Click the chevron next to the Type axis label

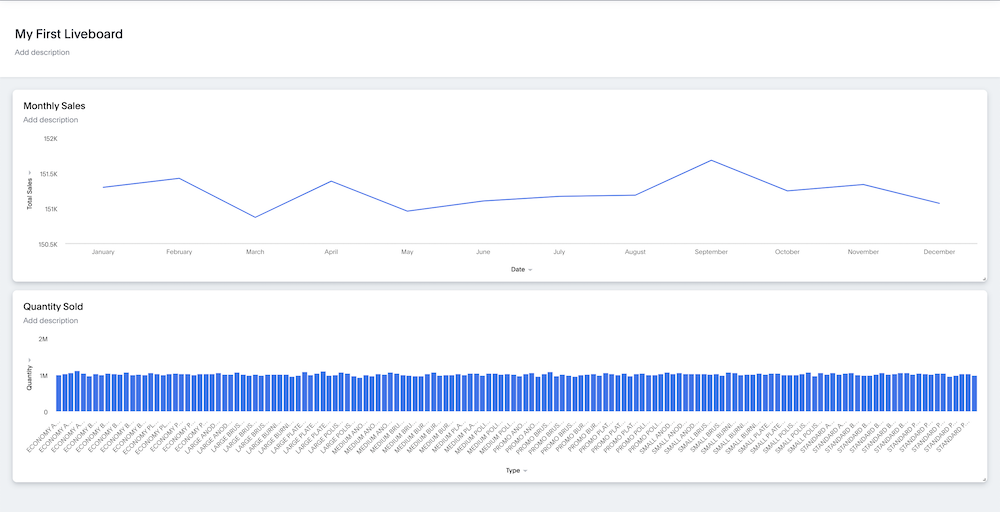[525, 470]
